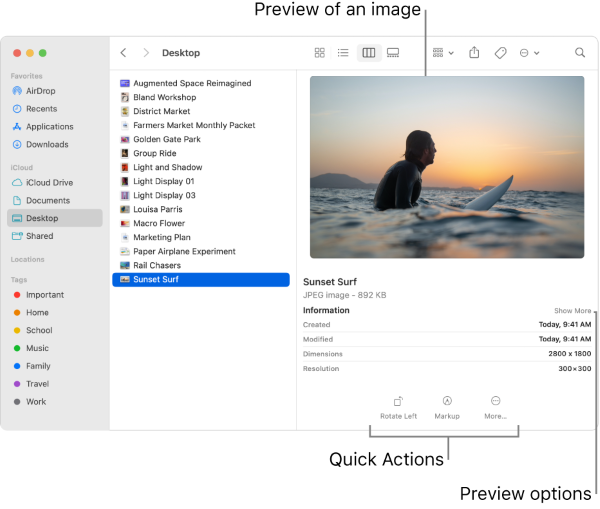Click the Markup quick action

pyautogui.click(x=447, y=408)
